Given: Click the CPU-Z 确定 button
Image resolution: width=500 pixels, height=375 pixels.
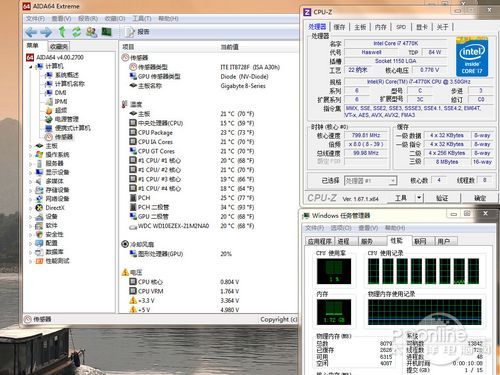Looking at the screenshot, I should coord(480,198).
